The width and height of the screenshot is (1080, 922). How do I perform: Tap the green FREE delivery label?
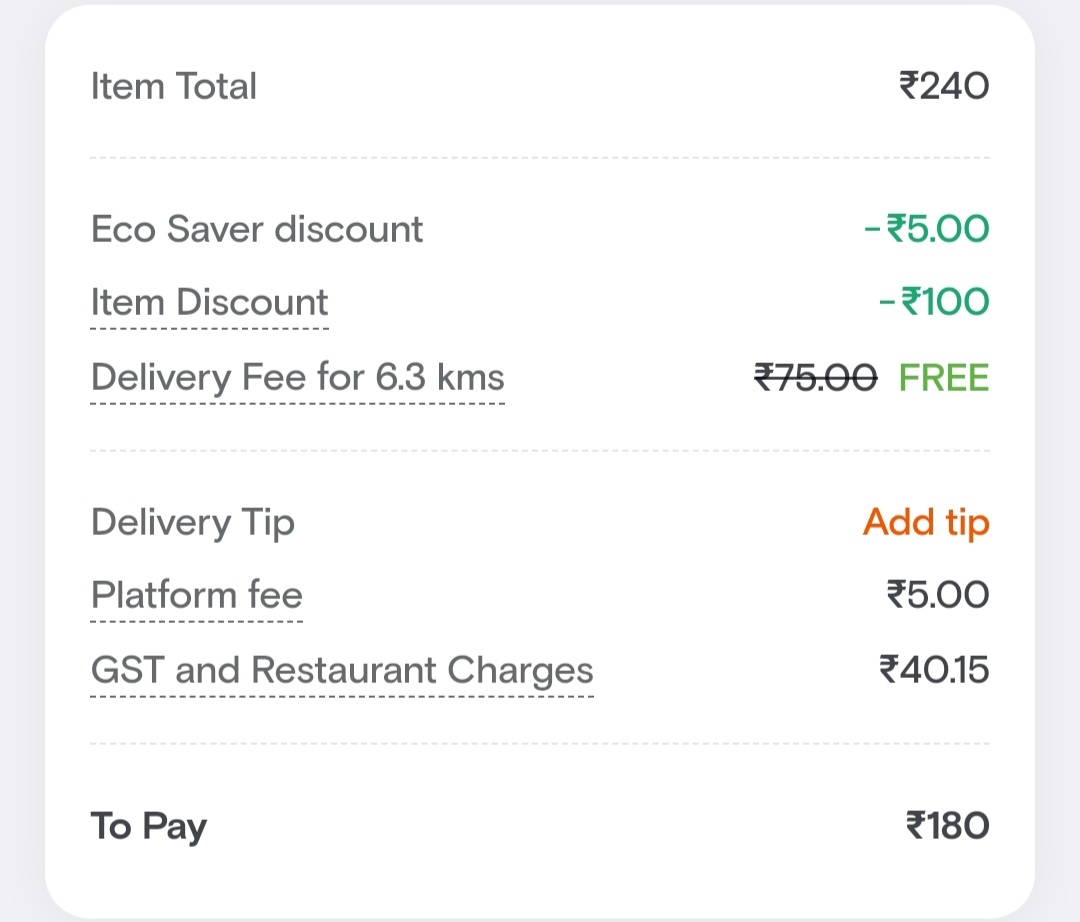click(x=943, y=378)
